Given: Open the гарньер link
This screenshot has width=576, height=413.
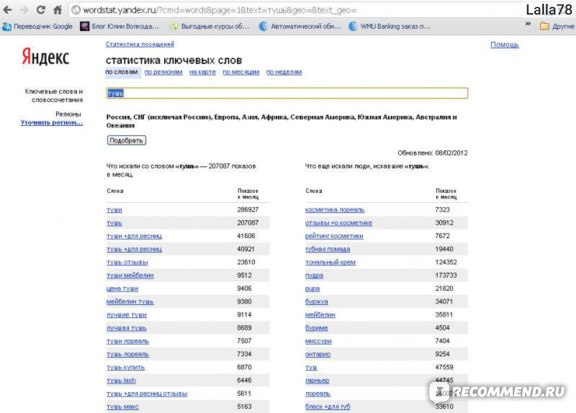Looking at the screenshot, I should point(317,381).
